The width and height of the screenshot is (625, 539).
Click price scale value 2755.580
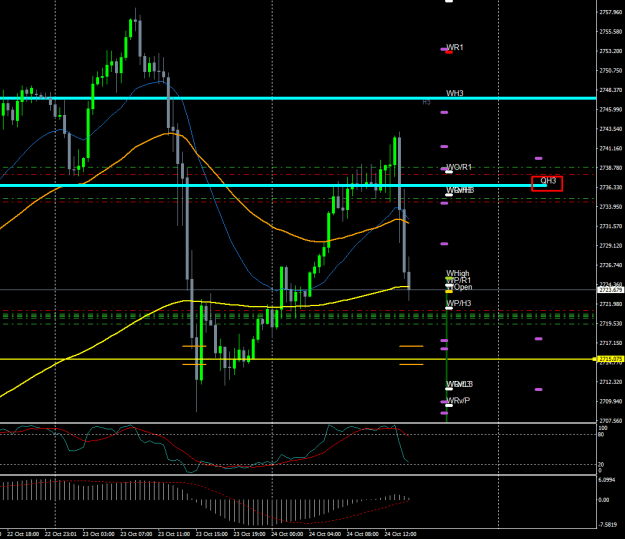click(611, 31)
